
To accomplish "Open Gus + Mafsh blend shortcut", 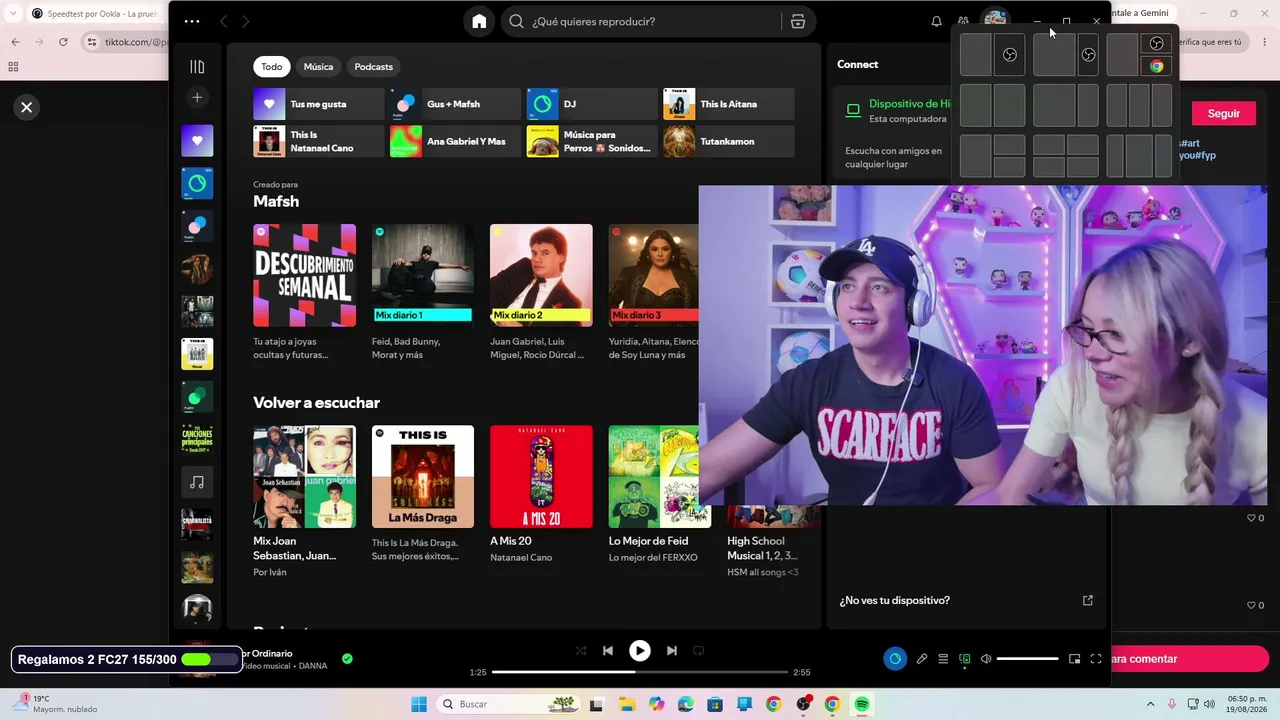I will [456, 104].
